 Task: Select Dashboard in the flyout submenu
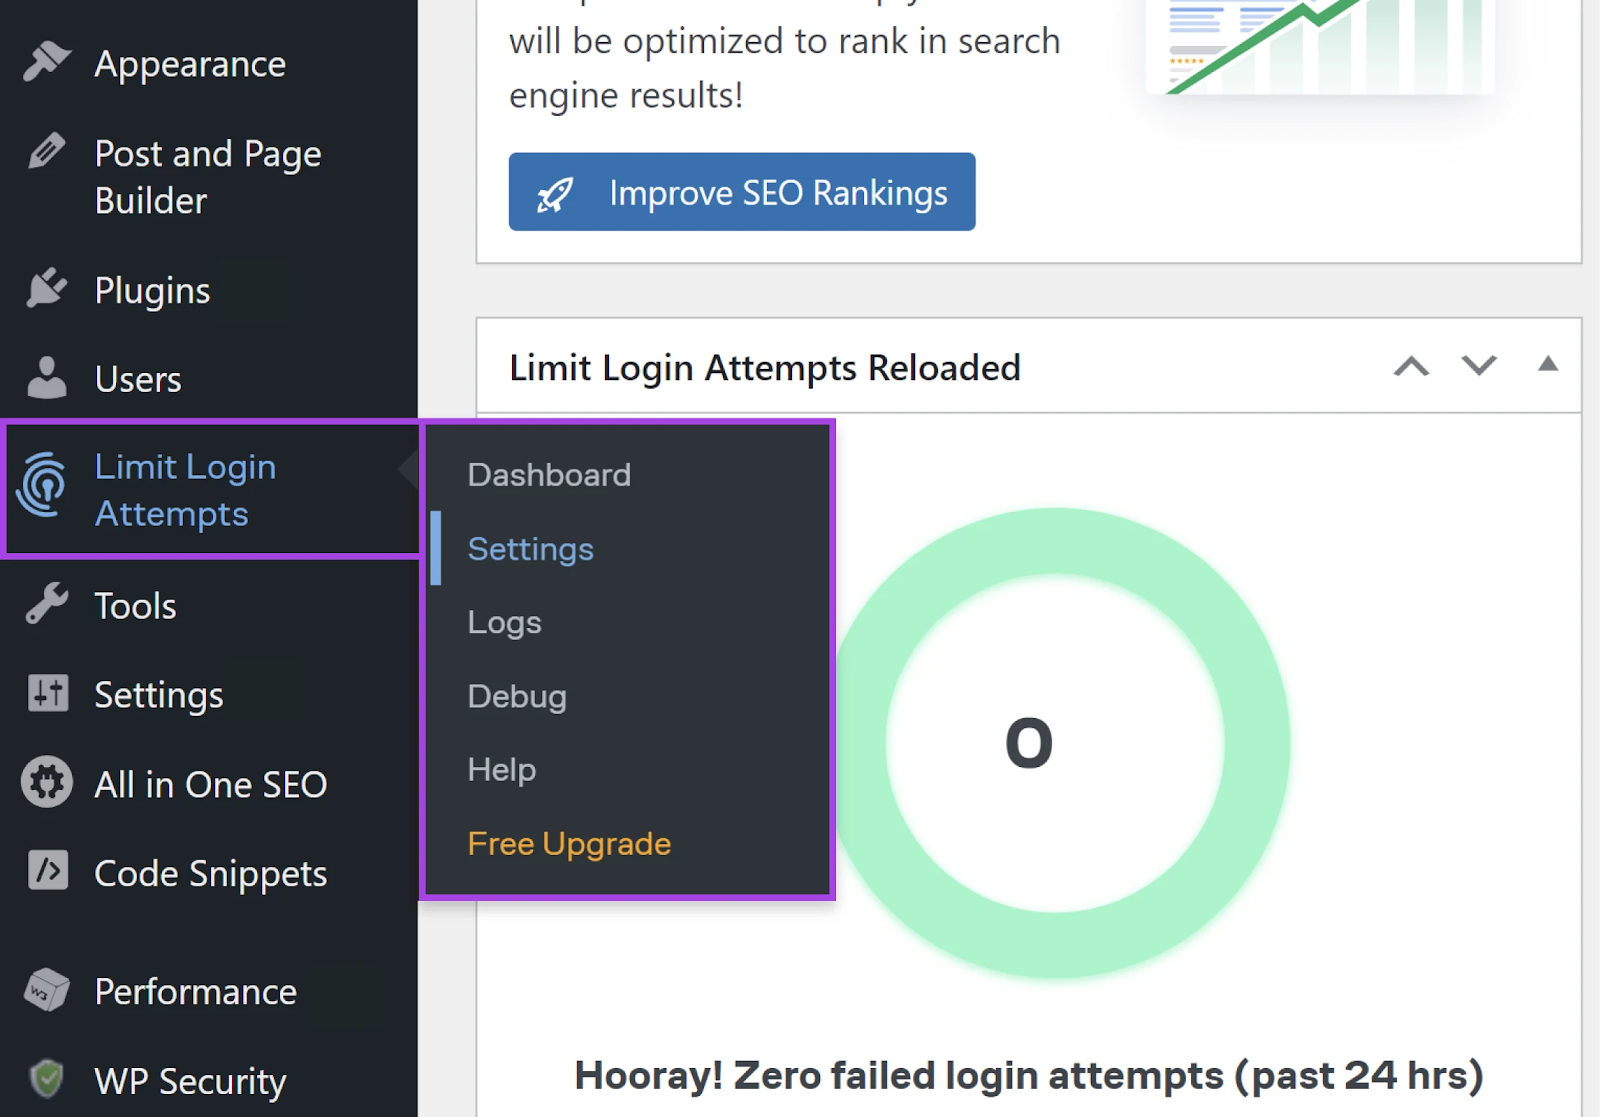click(549, 474)
